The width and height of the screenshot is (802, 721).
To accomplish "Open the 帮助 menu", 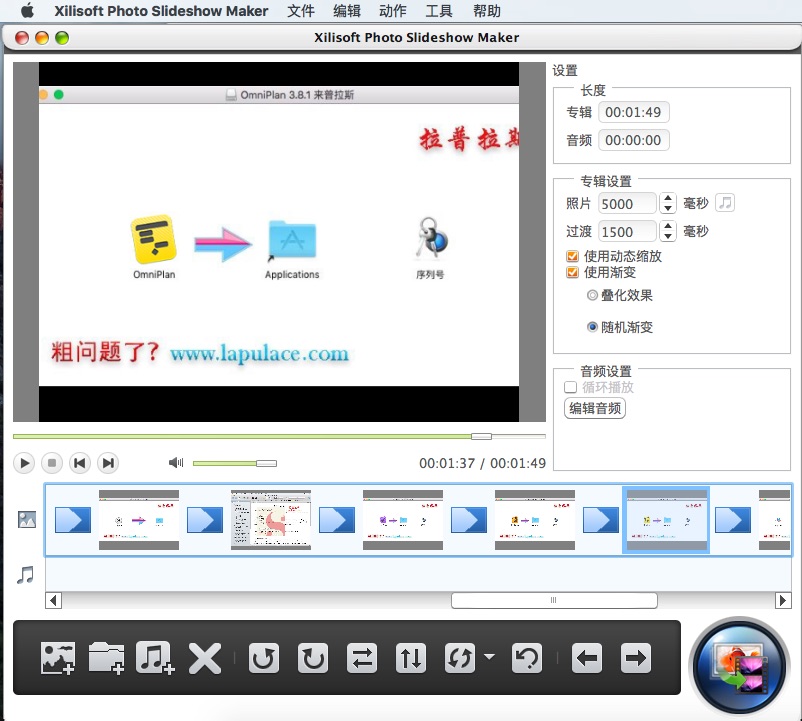I will coord(486,11).
